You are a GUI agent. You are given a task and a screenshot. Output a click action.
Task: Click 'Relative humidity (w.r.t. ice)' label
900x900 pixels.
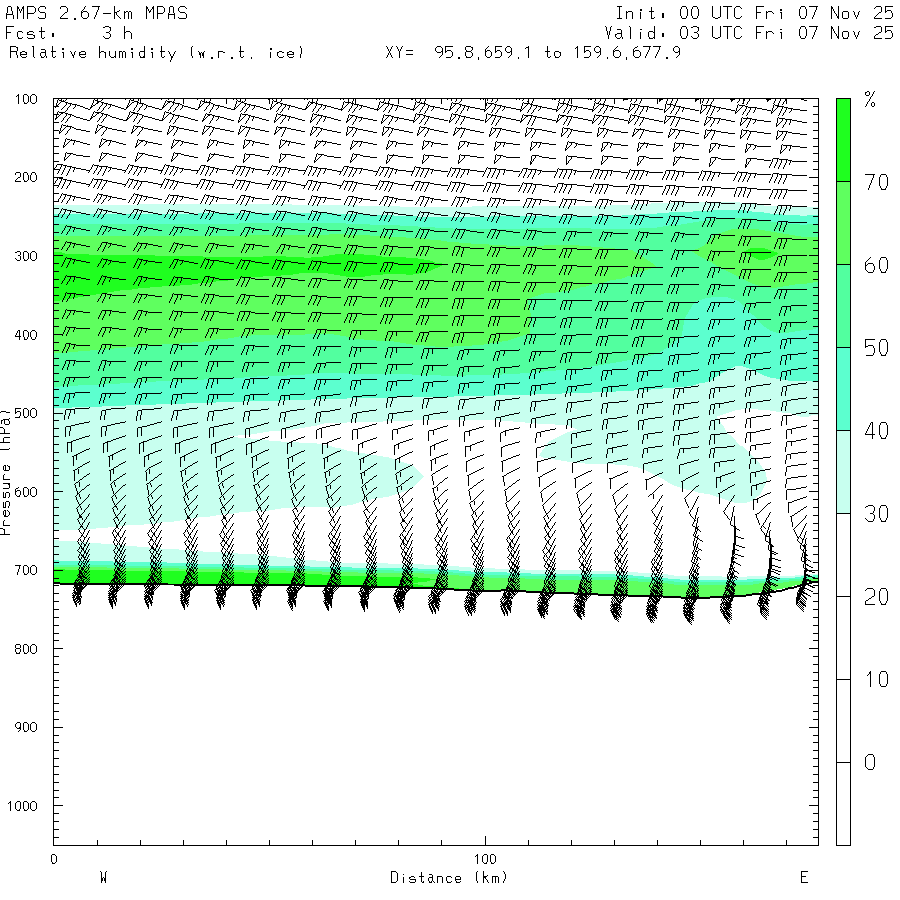click(x=156, y=53)
